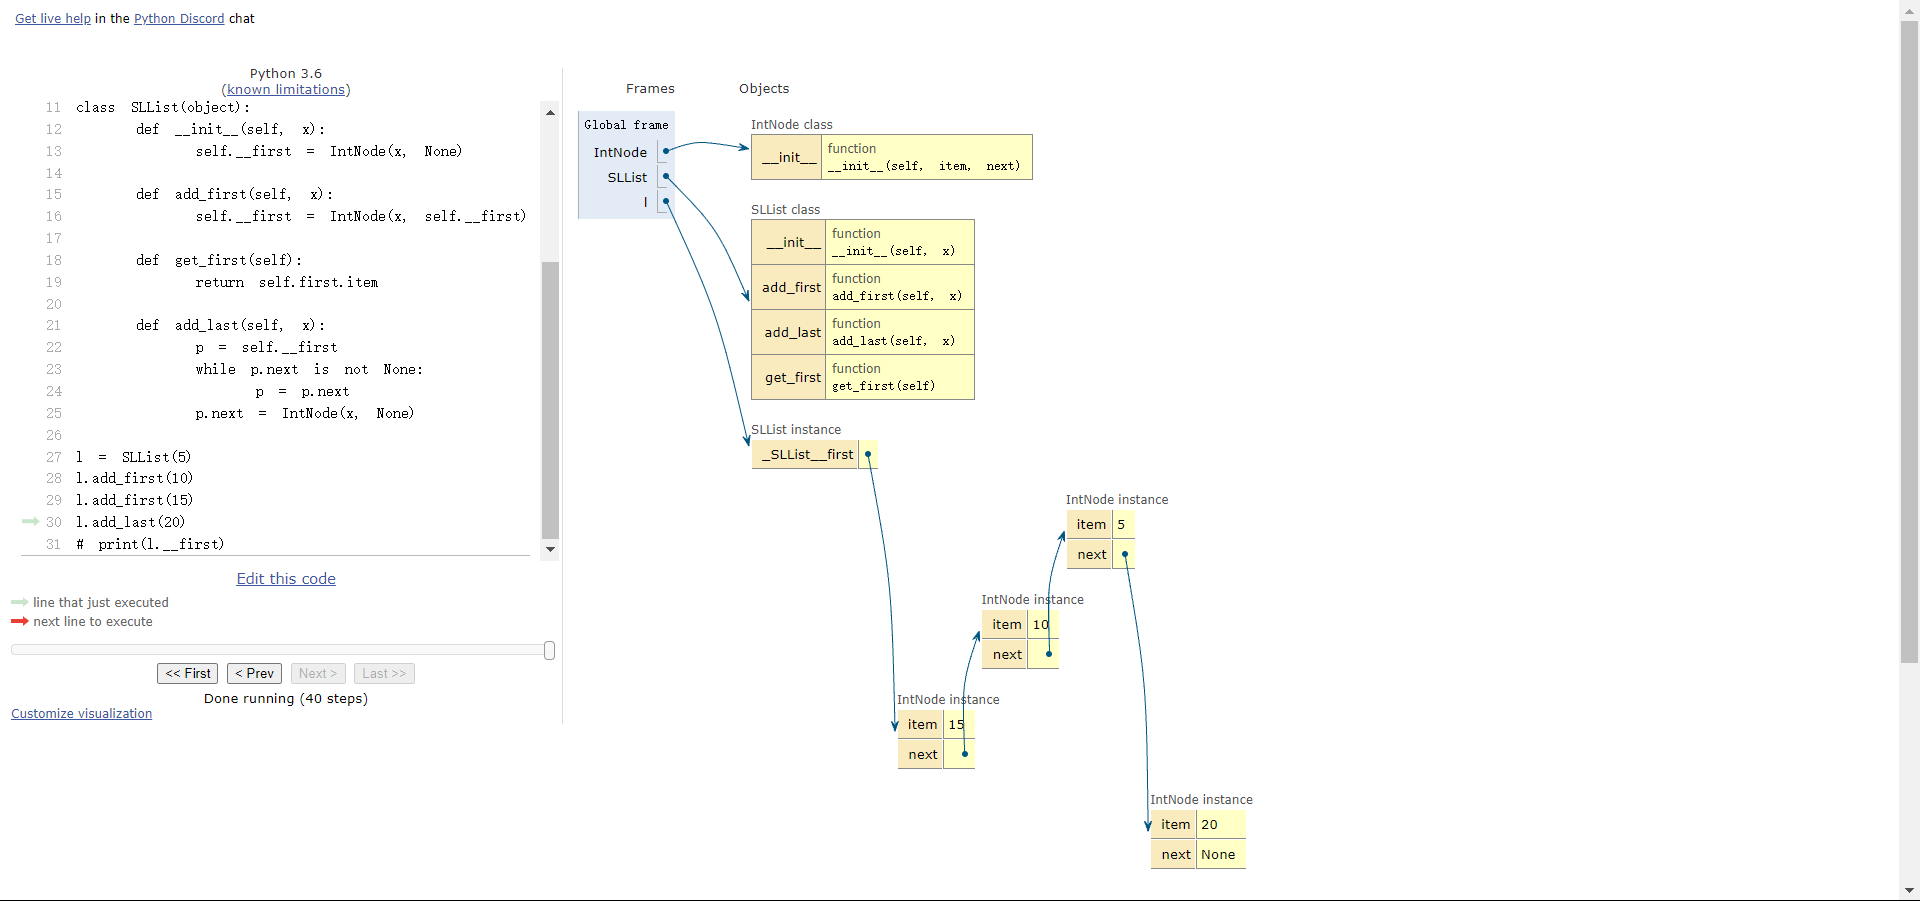The width and height of the screenshot is (1920, 901).
Task: Click the 'IntNode class' object label
Action: pos(792,125)
